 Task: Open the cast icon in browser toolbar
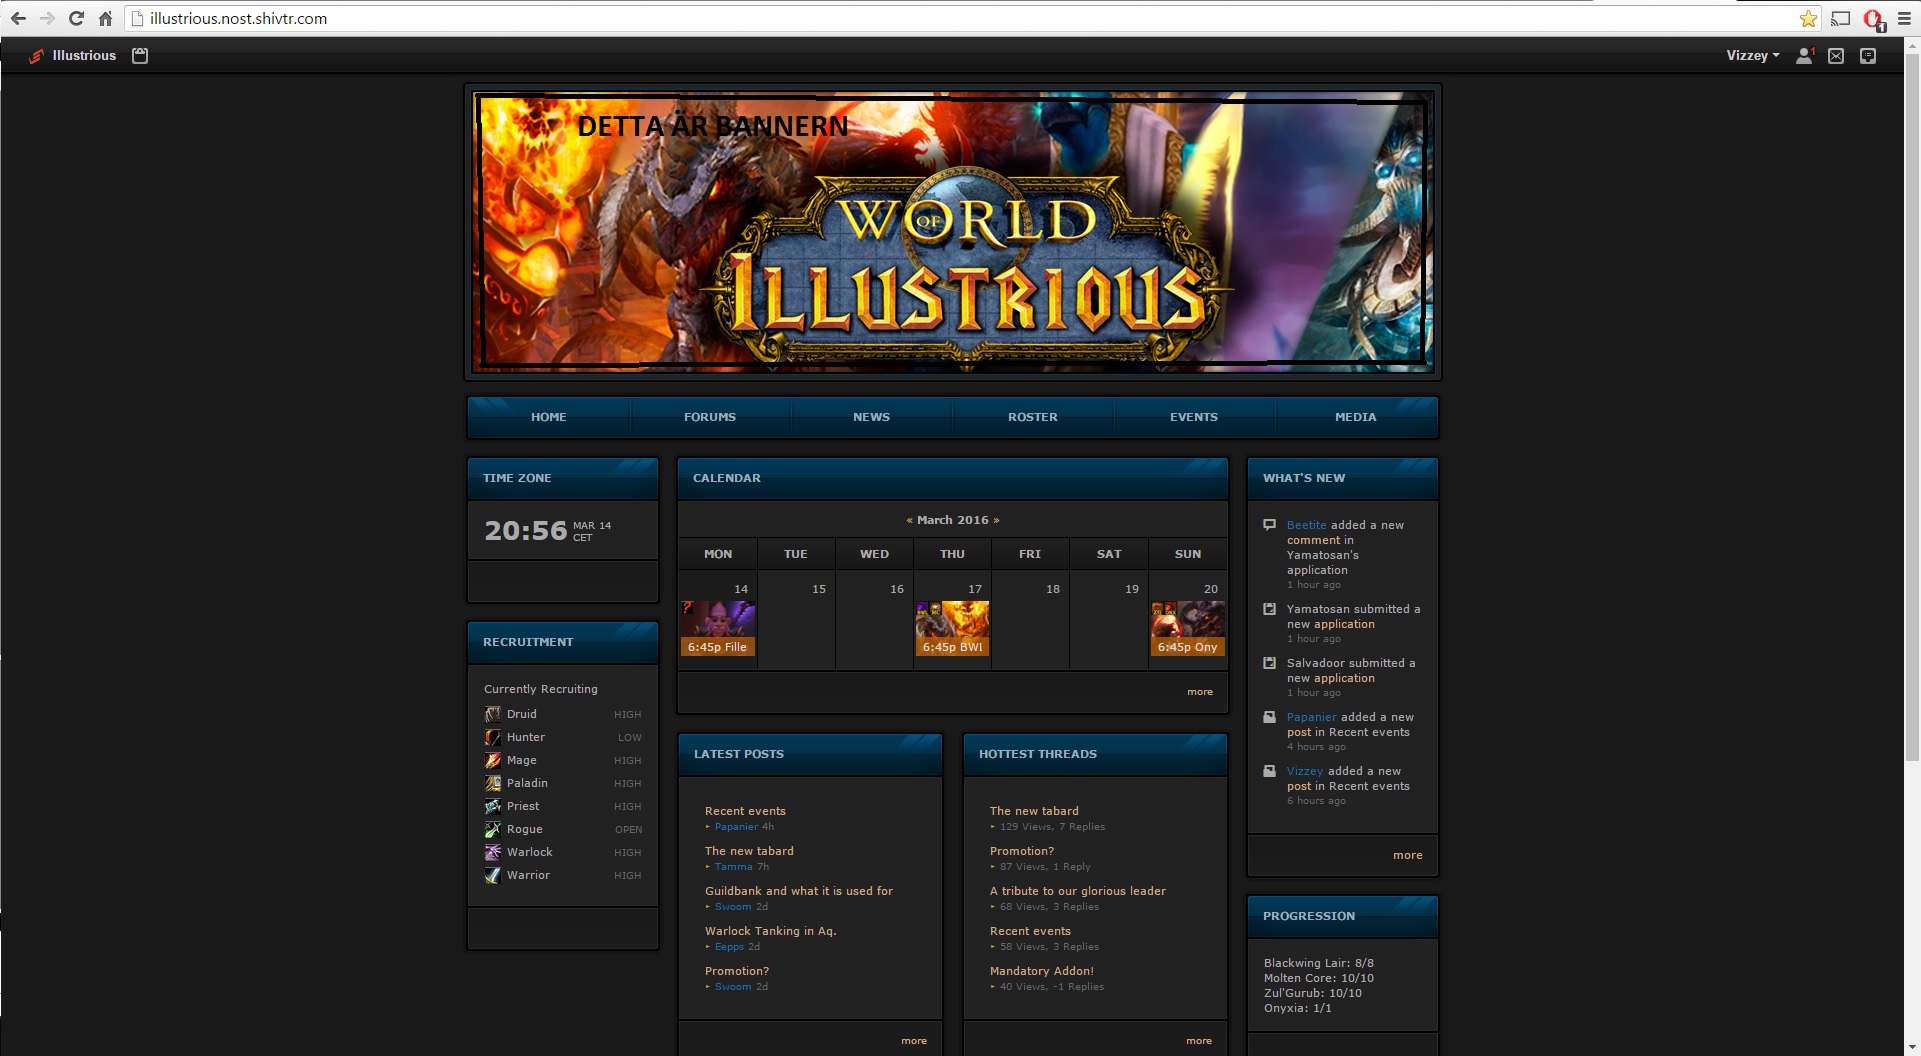1840,18
